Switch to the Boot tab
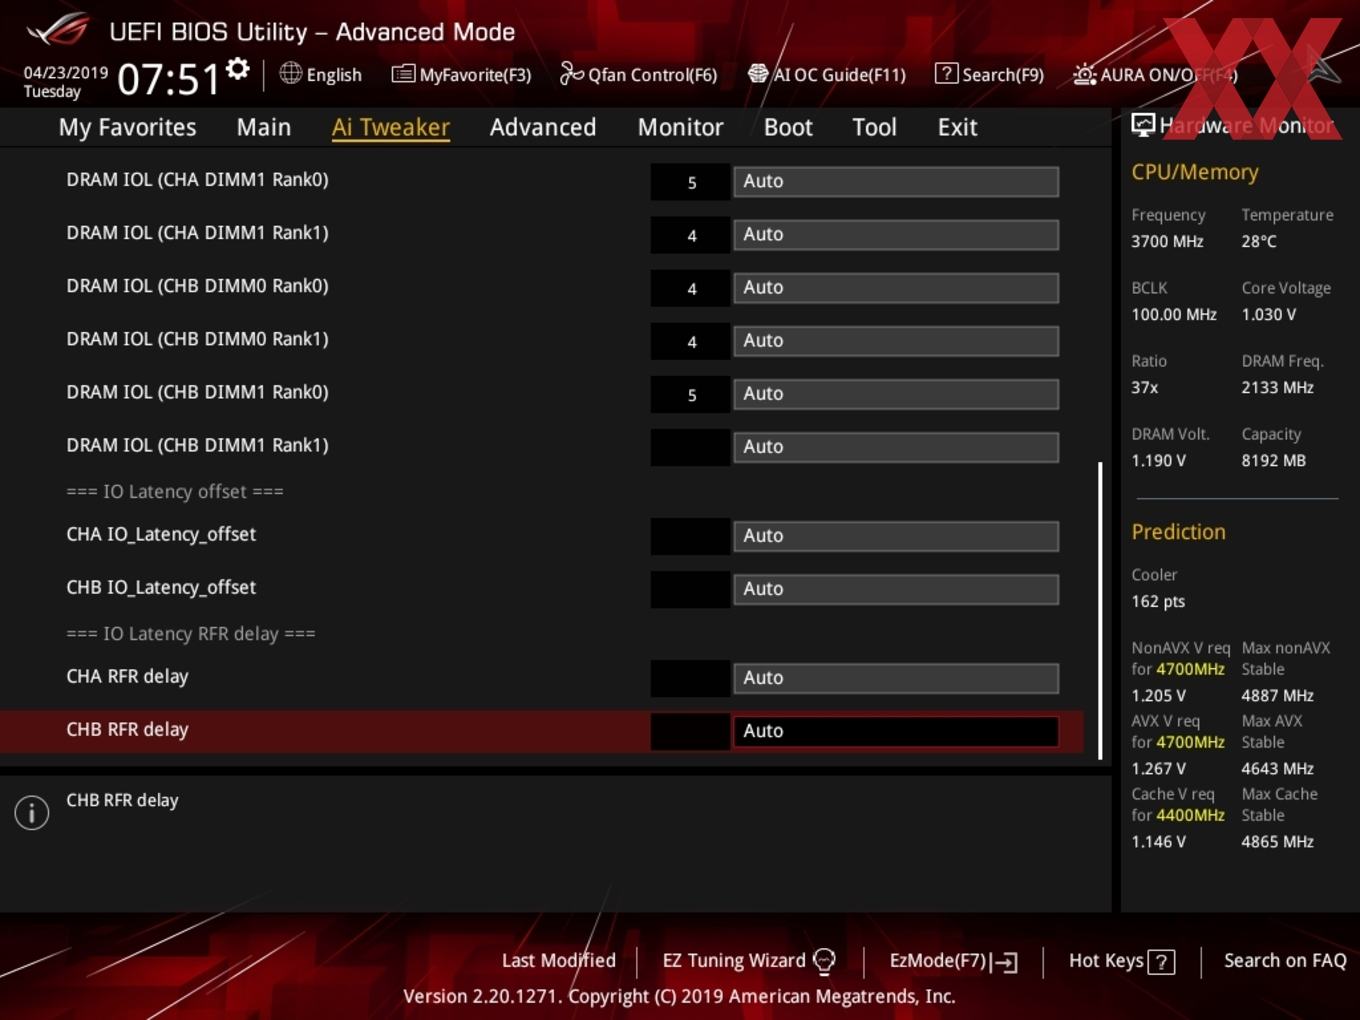 point(788,127)
